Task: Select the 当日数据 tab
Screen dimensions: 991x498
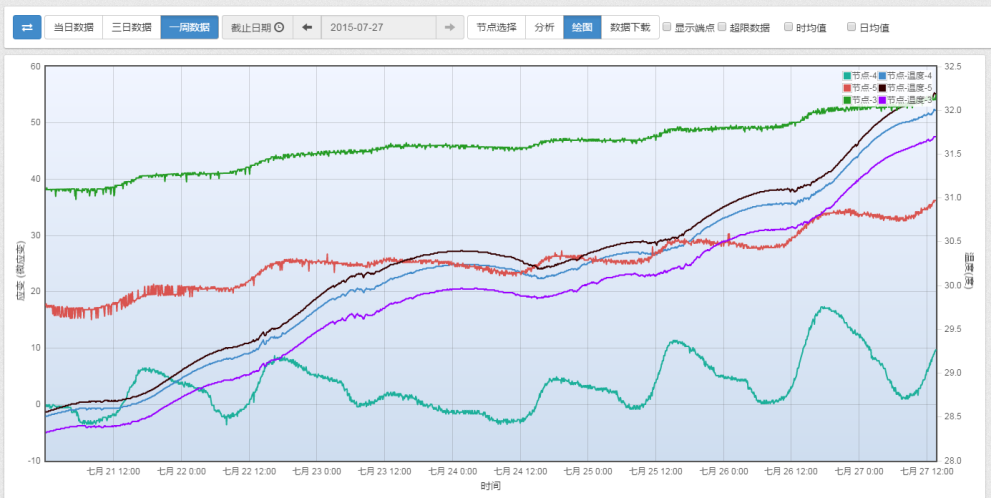Action: (x=73, y=27)
